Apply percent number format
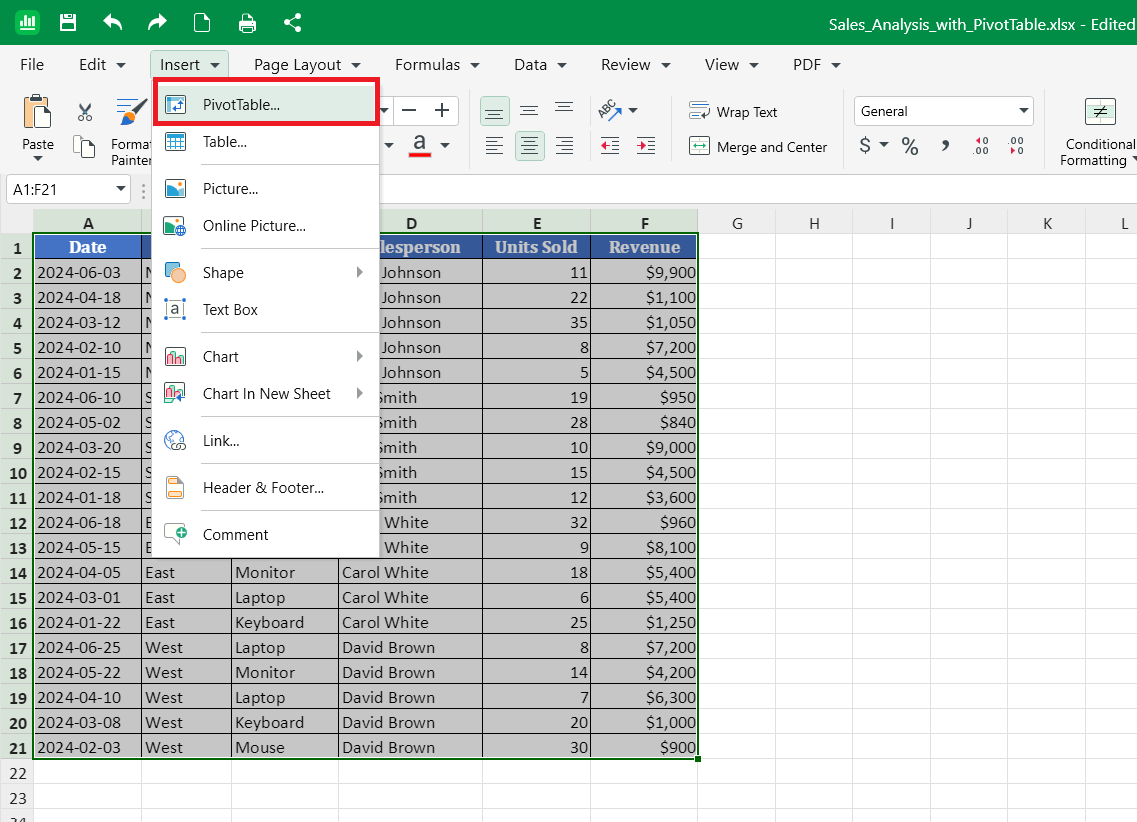The width and height of the screenshot is (1137, 822). (909, 146)
